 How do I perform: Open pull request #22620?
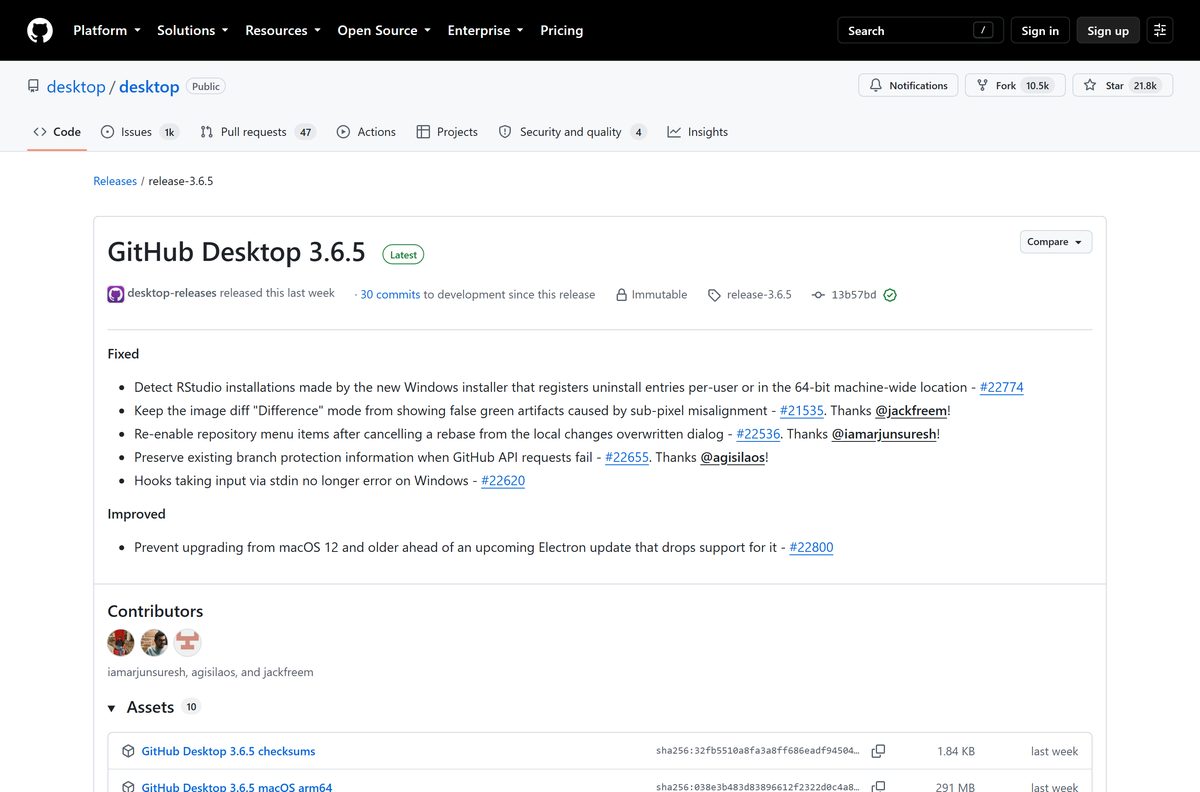tap(503, 481)
